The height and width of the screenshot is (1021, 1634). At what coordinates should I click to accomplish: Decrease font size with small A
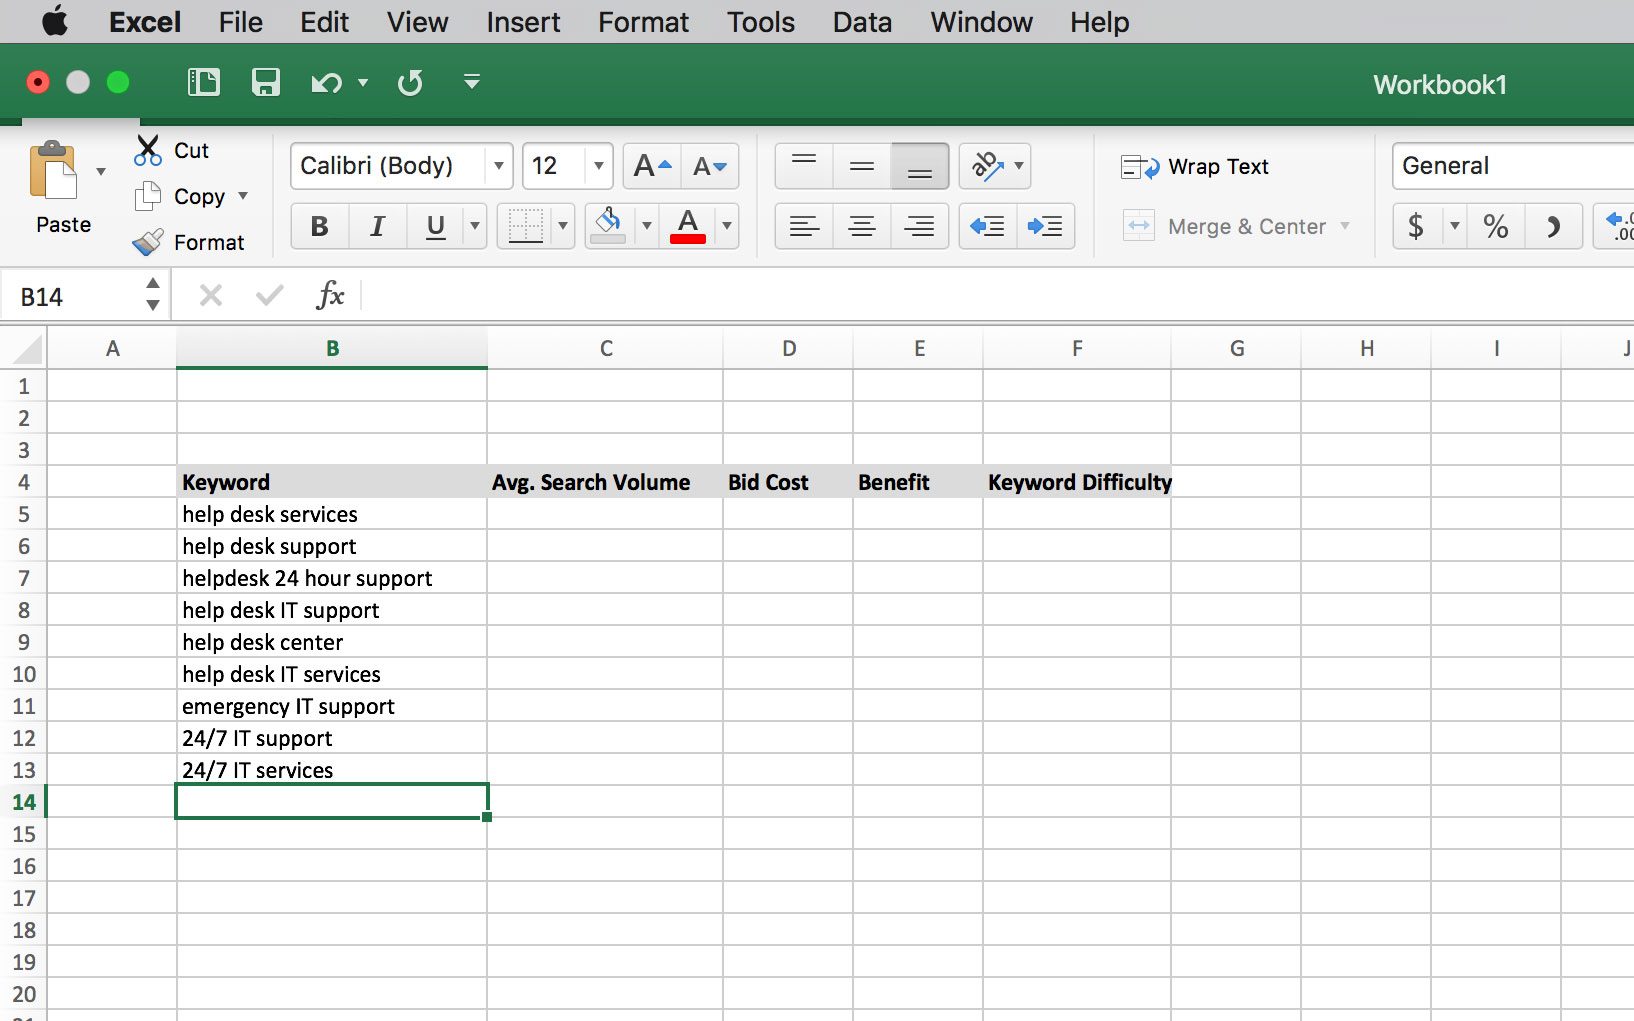tap(710, 166)
